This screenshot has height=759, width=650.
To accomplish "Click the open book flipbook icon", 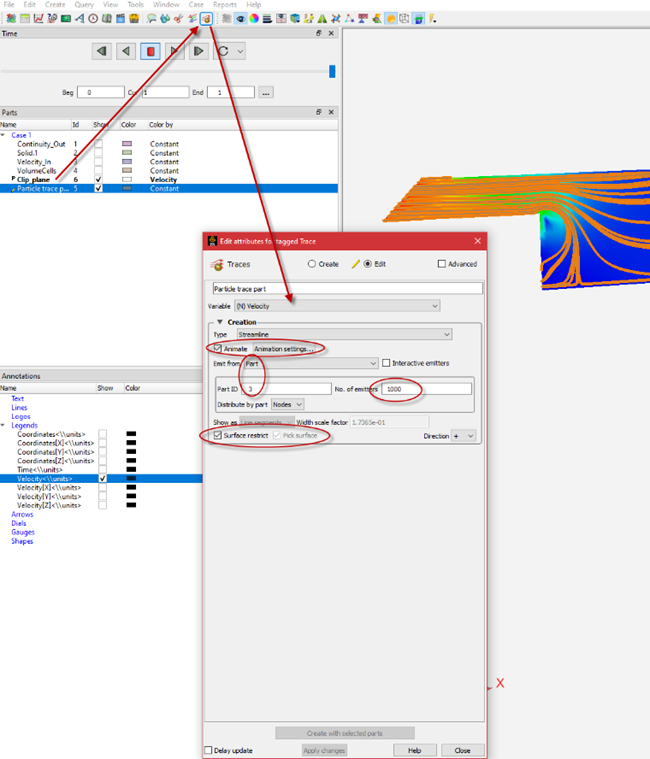I will click(x=106, y=19).
